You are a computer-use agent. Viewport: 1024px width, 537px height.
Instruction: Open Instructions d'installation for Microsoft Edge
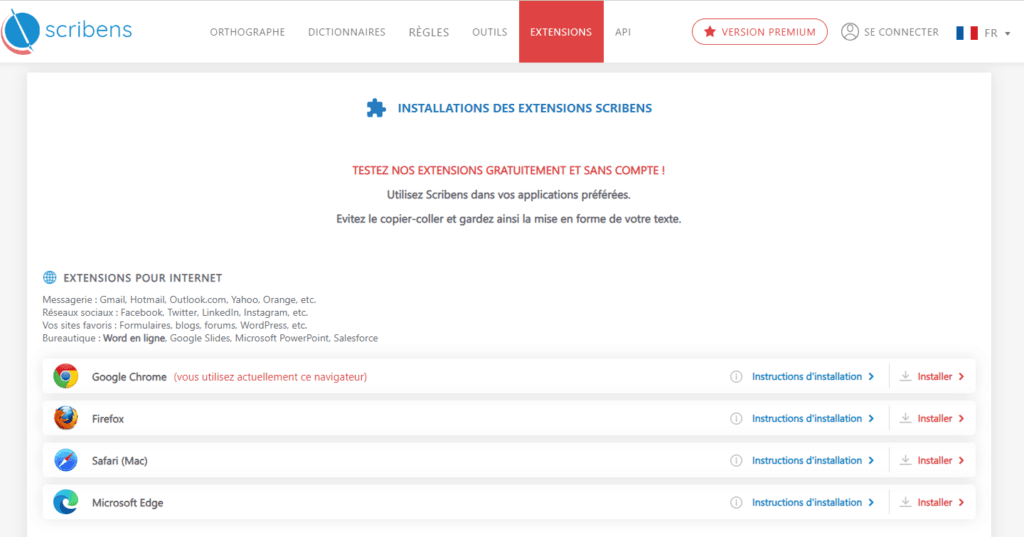[812, 502]
